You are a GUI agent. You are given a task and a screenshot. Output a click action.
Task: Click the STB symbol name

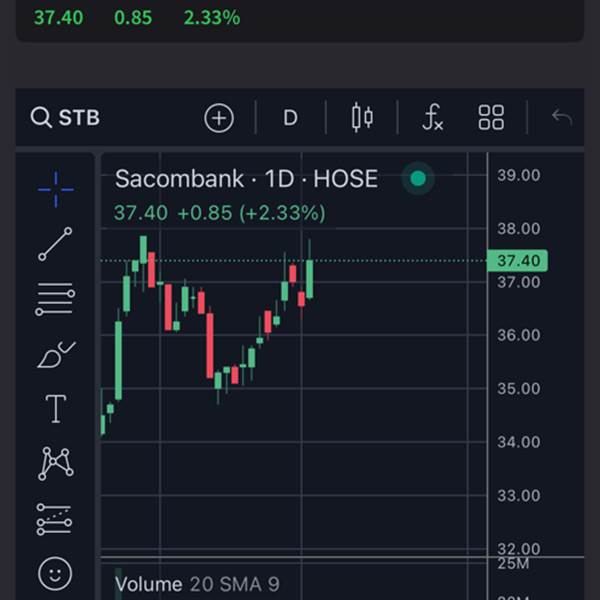[79, 117]
